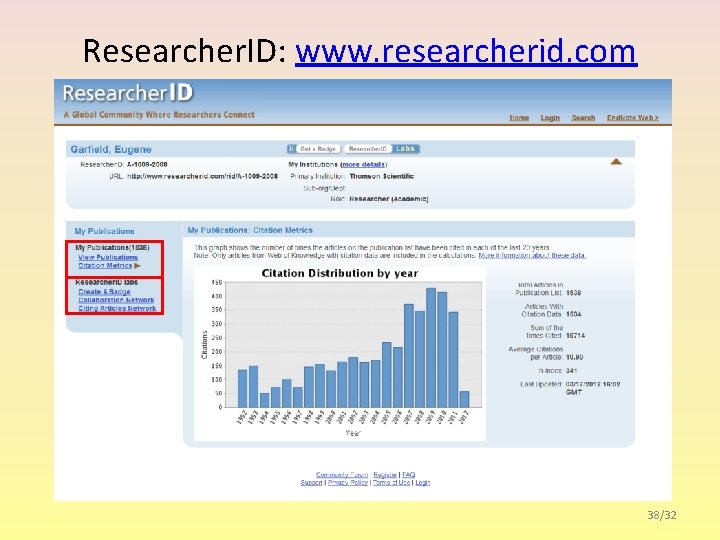The height and width of the screenshot is (540, 720).
Task: Open View Publications link
Action: click(108, 258)
